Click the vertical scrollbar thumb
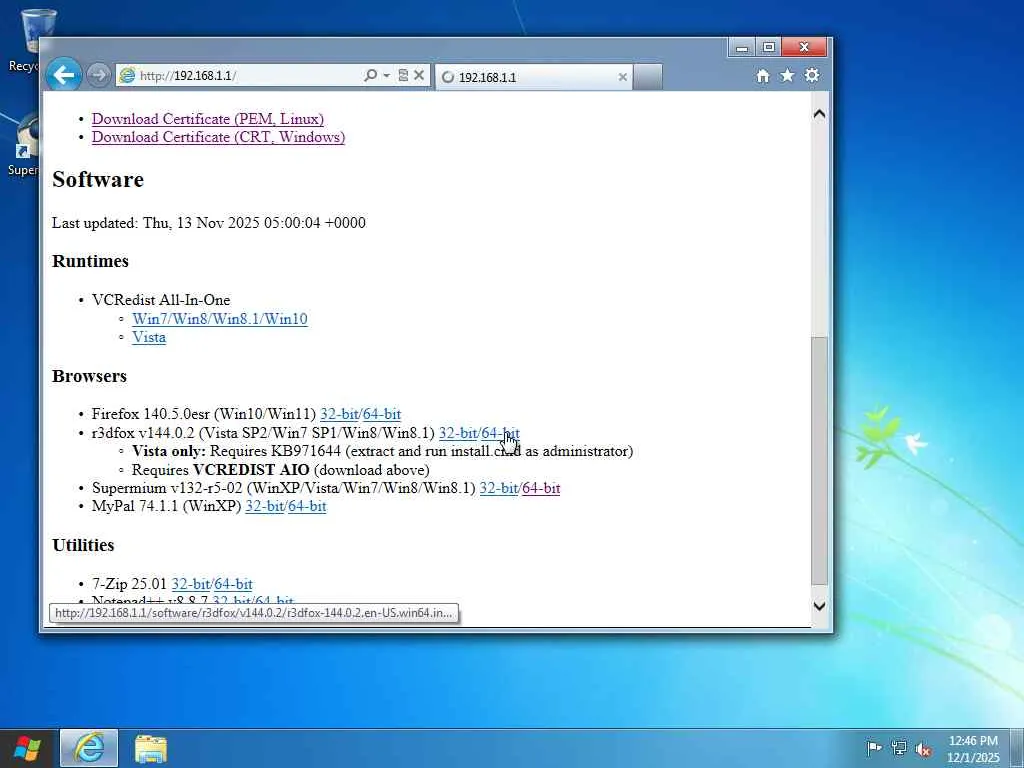The width and height of the screenshot is (1024, 768). click(819, 460)
